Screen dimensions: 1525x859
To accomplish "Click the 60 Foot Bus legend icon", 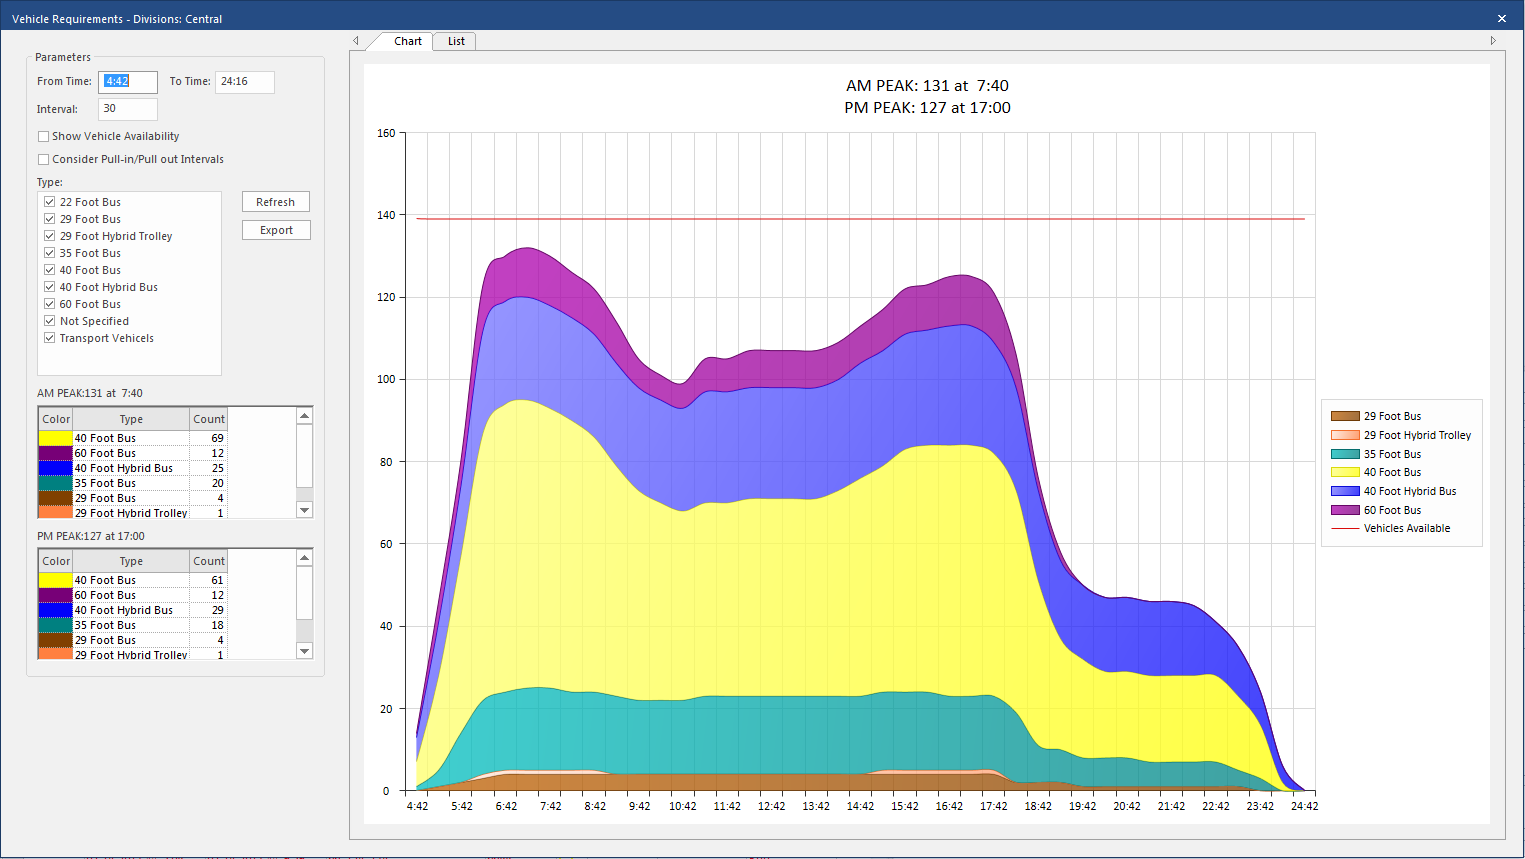I will pos(1345,510).
